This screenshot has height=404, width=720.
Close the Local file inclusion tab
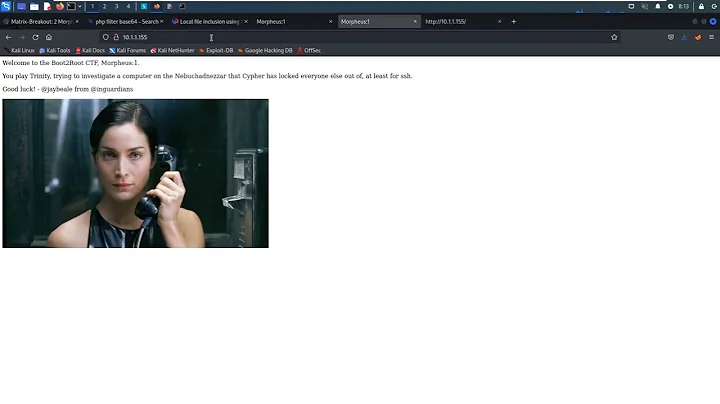click(246, 22)
